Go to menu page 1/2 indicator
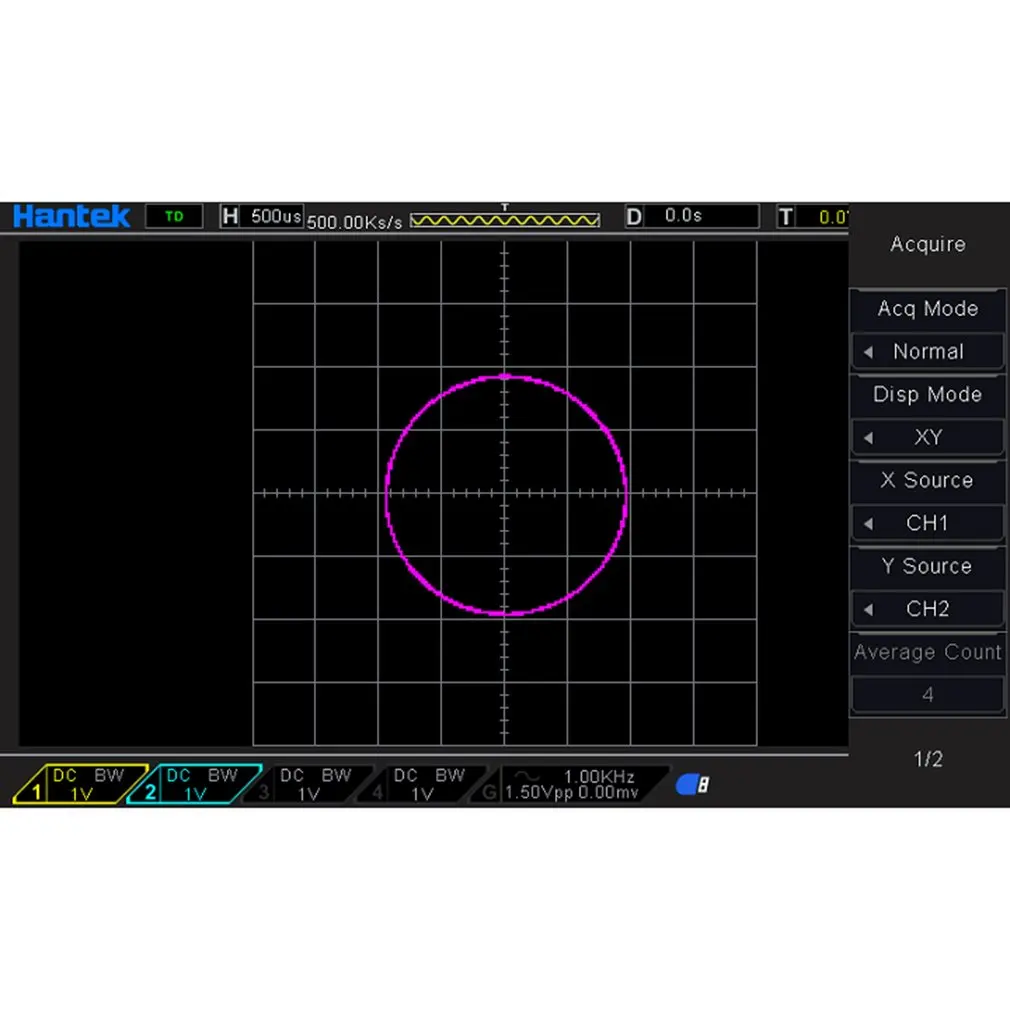The height and width of the screenshot is (1010, 1010). [x=928, y=759]
